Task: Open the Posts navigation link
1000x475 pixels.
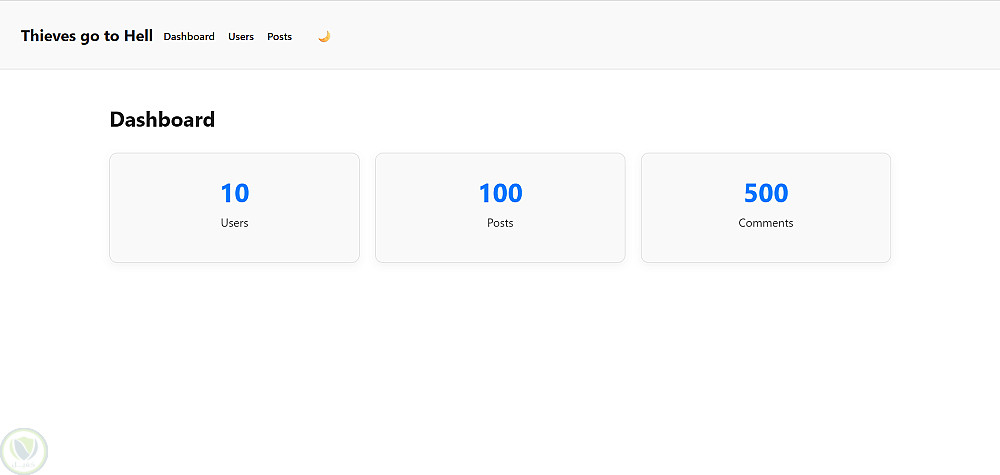Action: (279, 36)
